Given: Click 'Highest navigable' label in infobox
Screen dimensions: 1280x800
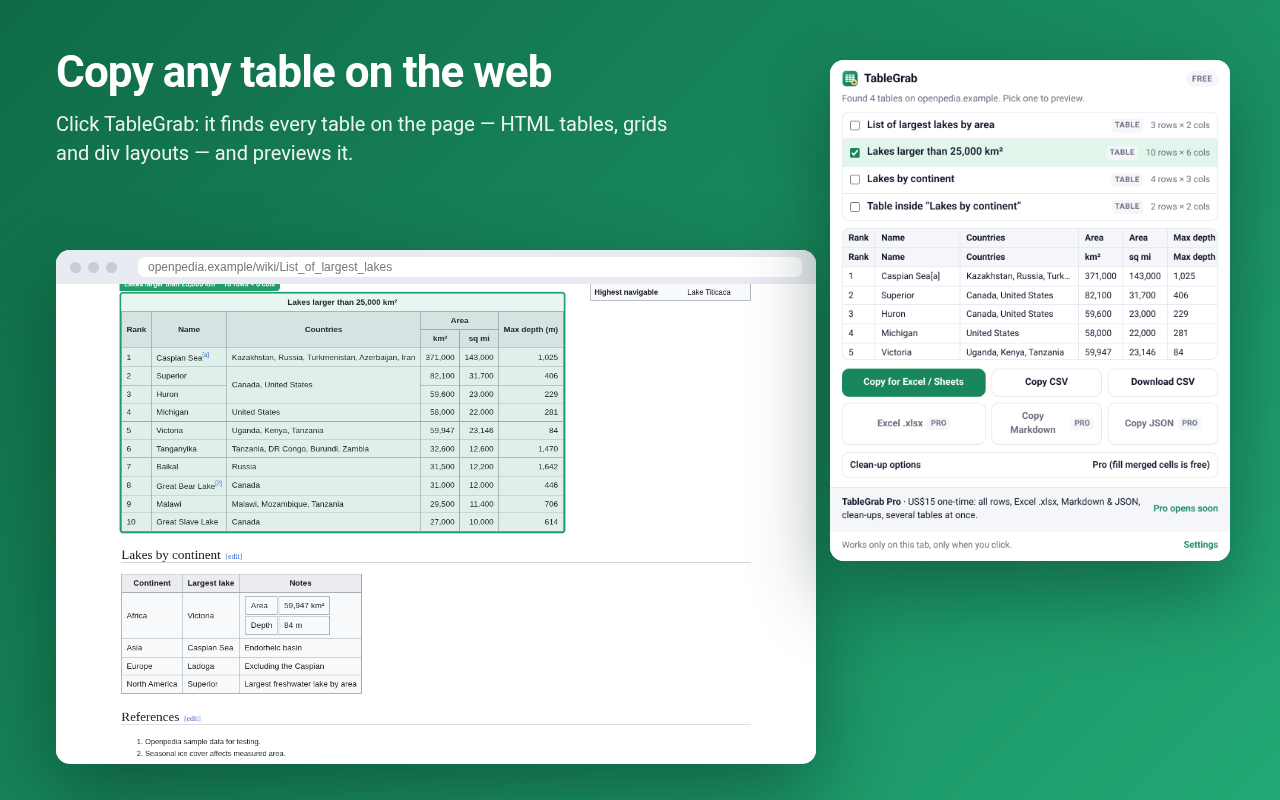Looking at the screenshot, I should [x=626, y=293].
